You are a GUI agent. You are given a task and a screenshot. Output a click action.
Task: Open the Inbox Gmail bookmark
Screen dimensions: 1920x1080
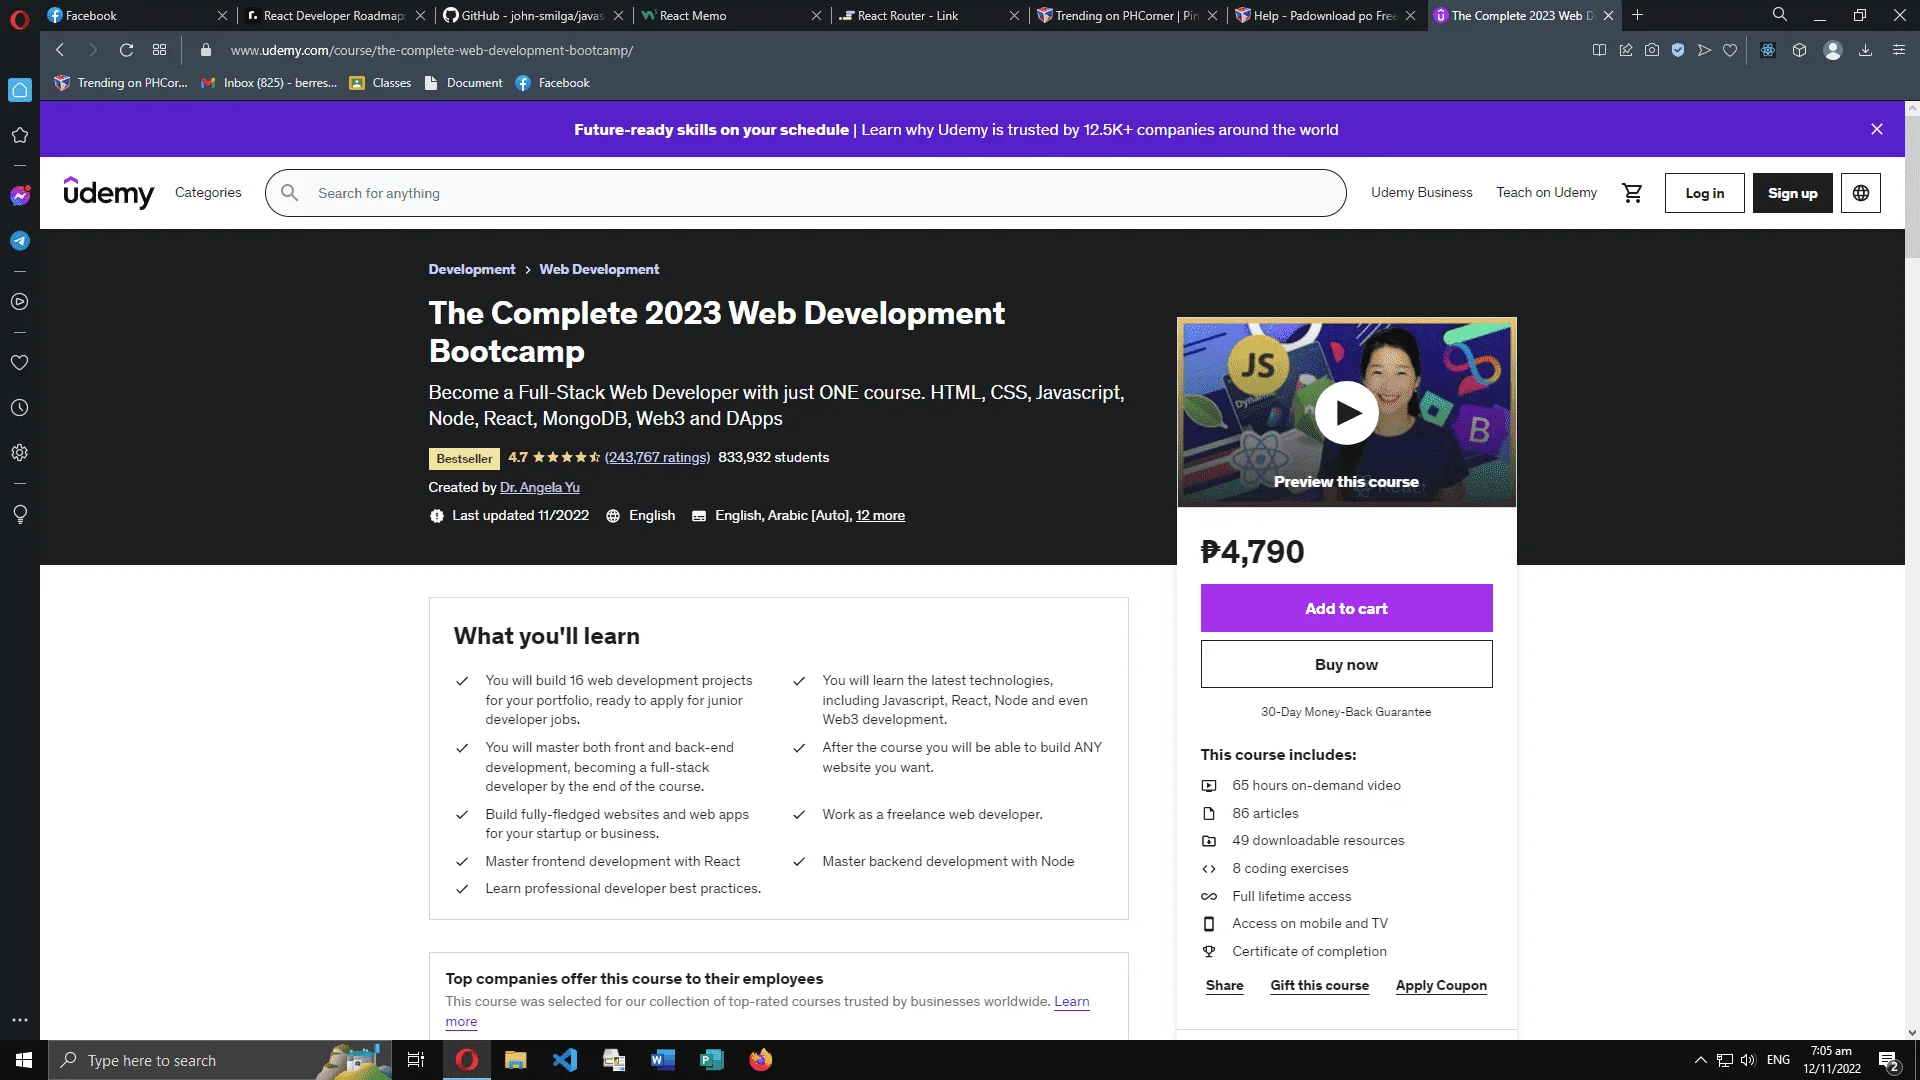pyautogui.click(x=269, y=83)
